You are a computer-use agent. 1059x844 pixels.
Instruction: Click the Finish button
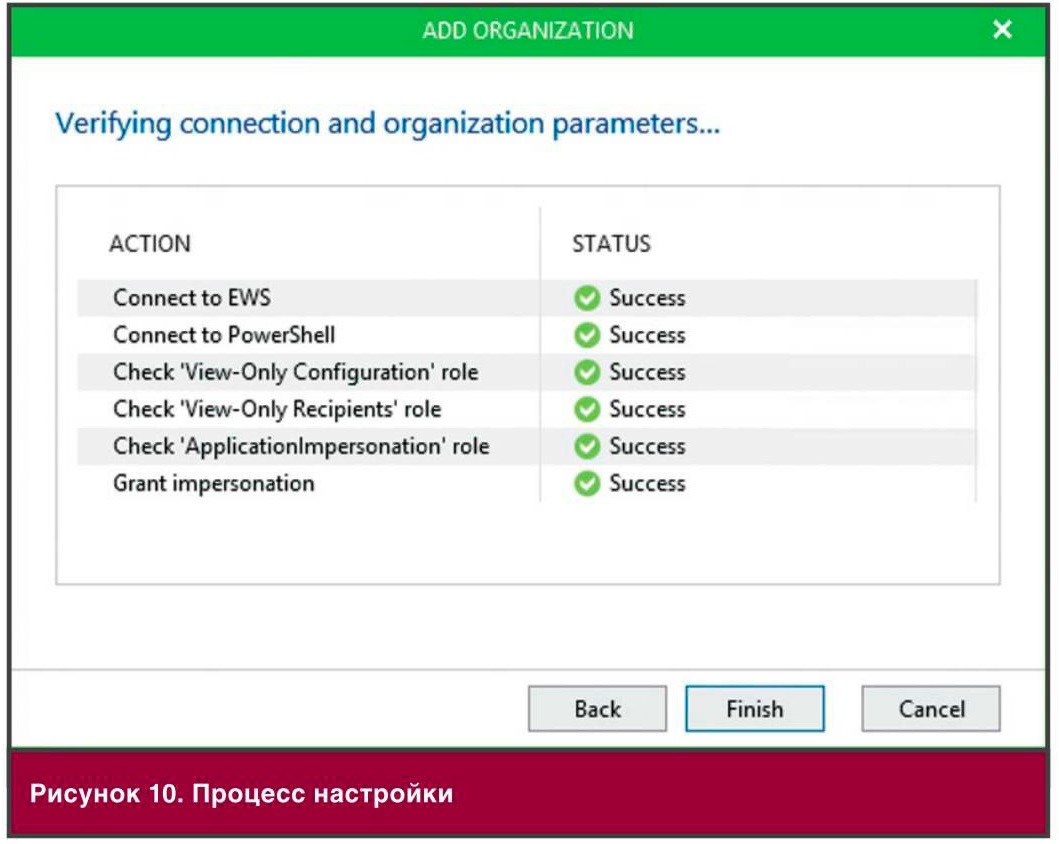click(x=754, y=708)
